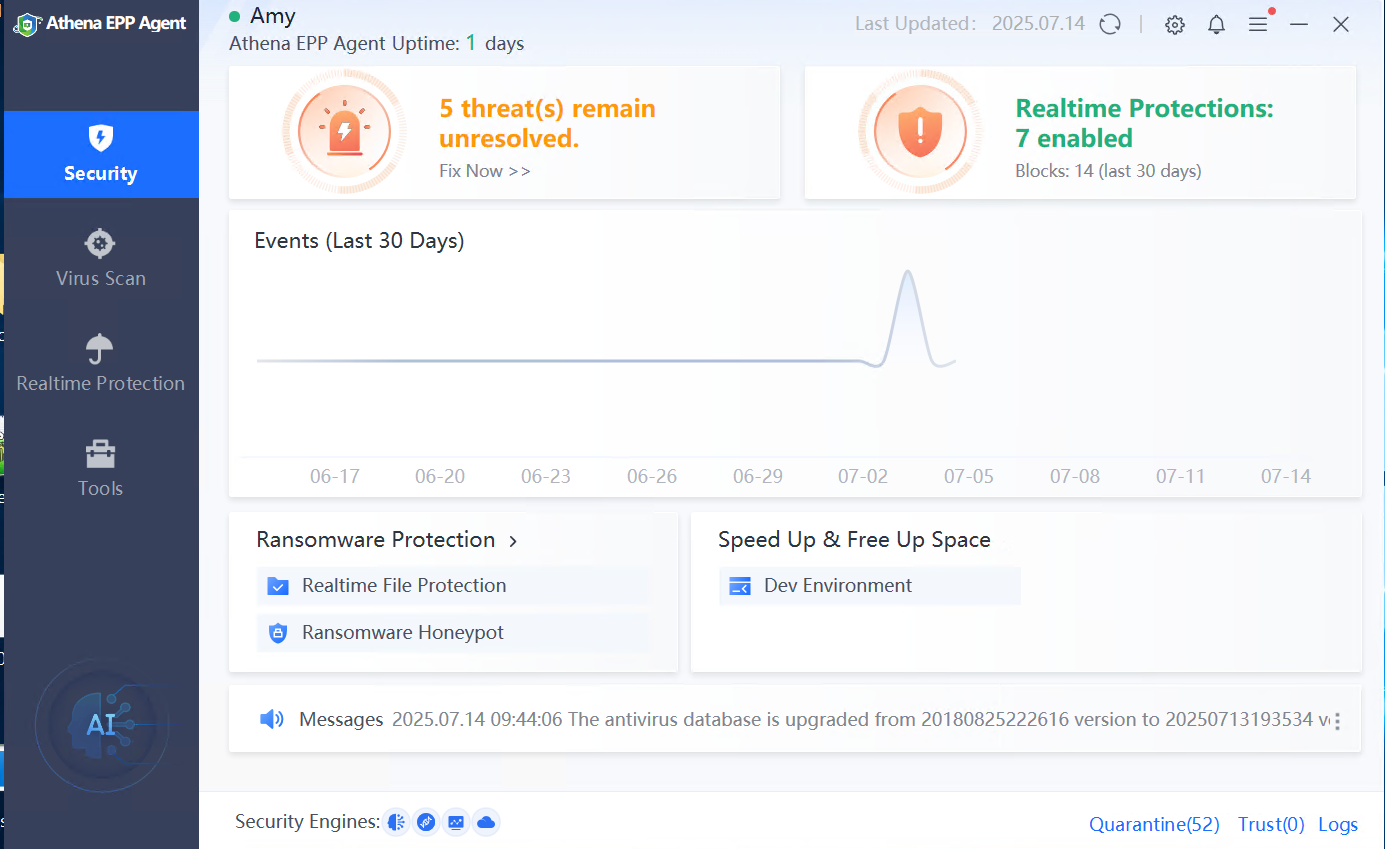Viewport: 1385px width, 849px height.
Task: Click the realtime protection shield icon
Action: point(919,131)
